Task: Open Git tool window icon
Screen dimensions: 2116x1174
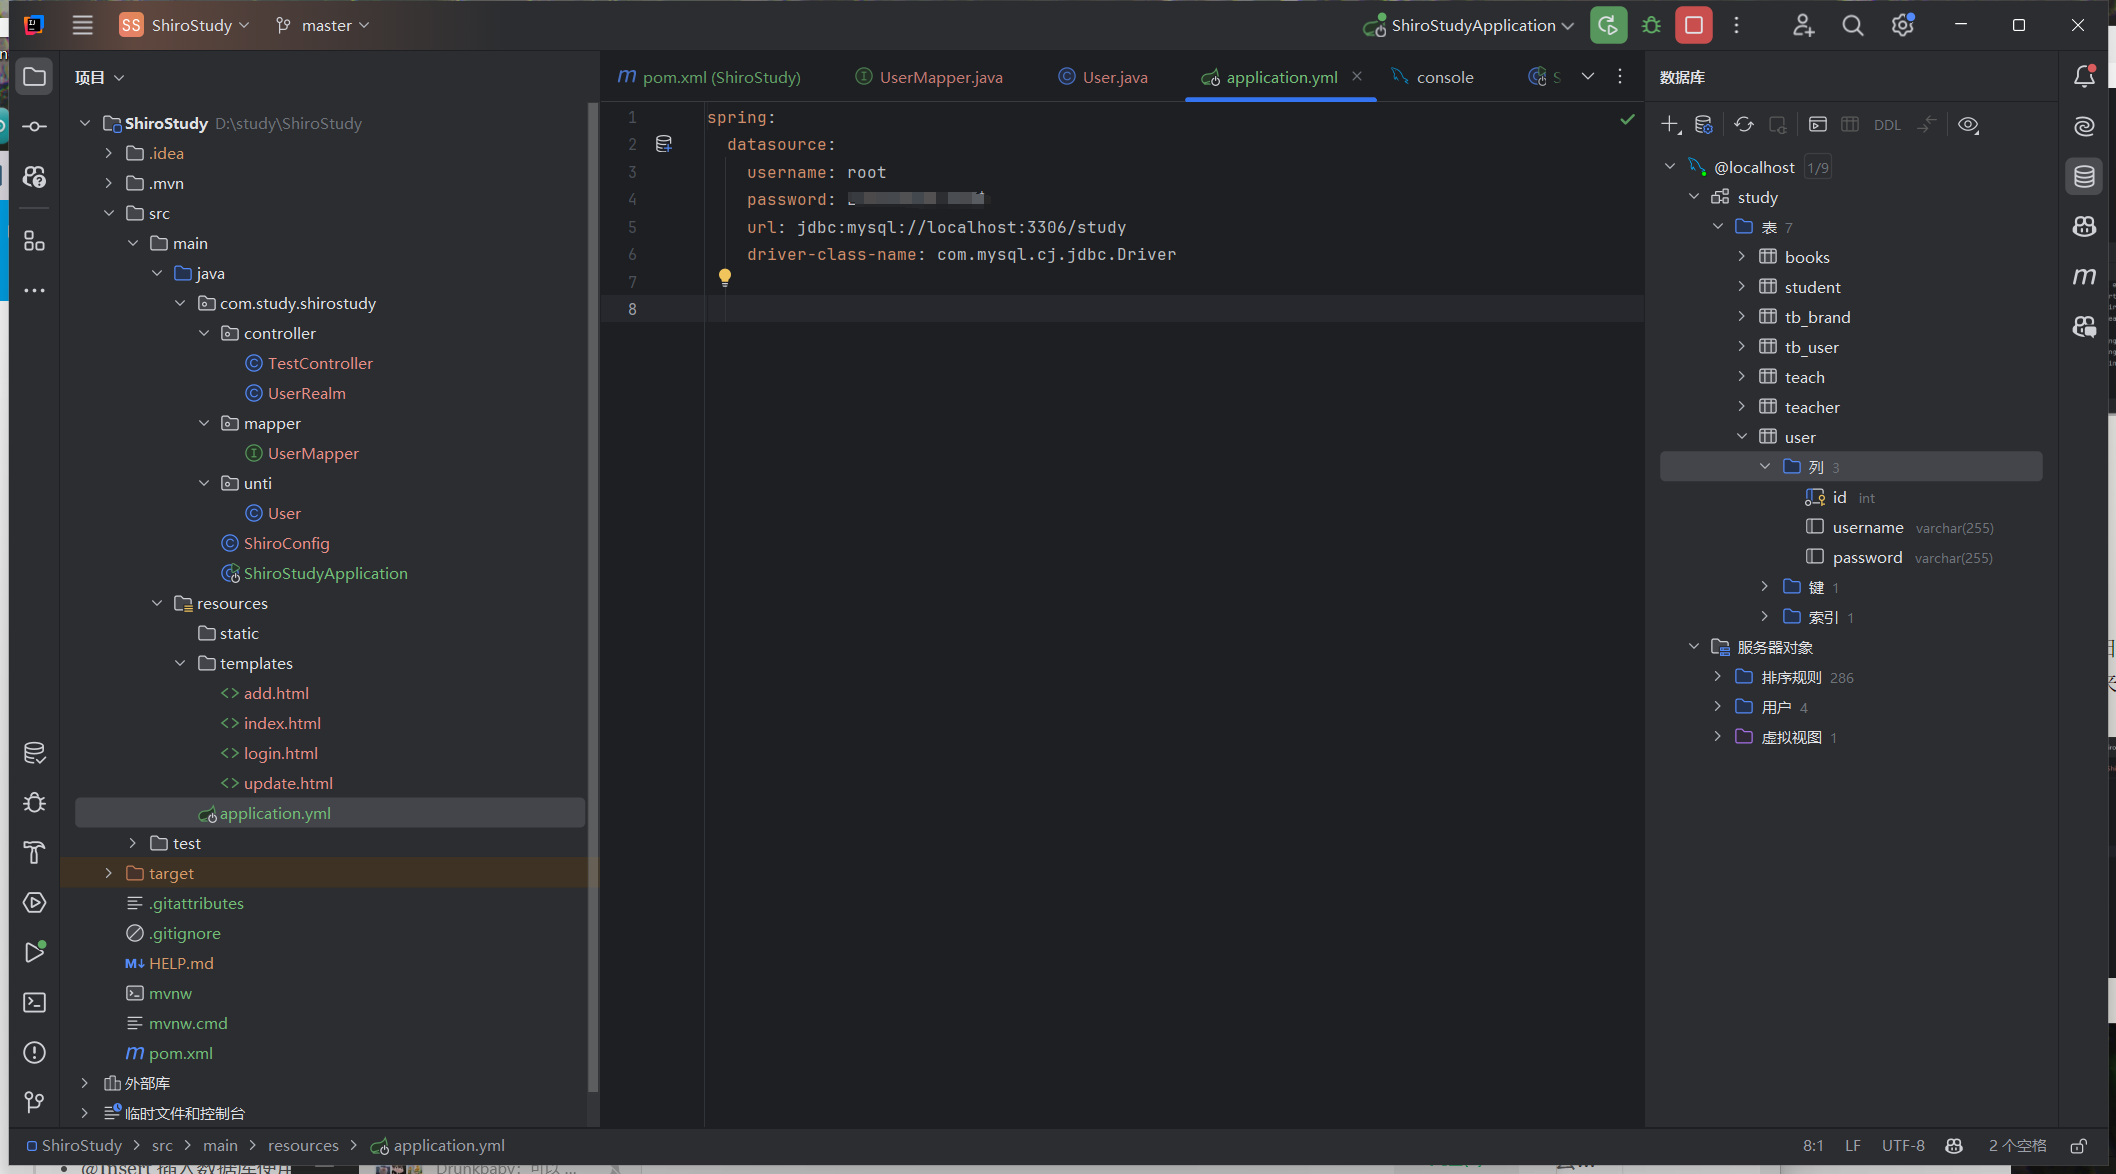Action: pyautogui.click(x=34, y=1102)
